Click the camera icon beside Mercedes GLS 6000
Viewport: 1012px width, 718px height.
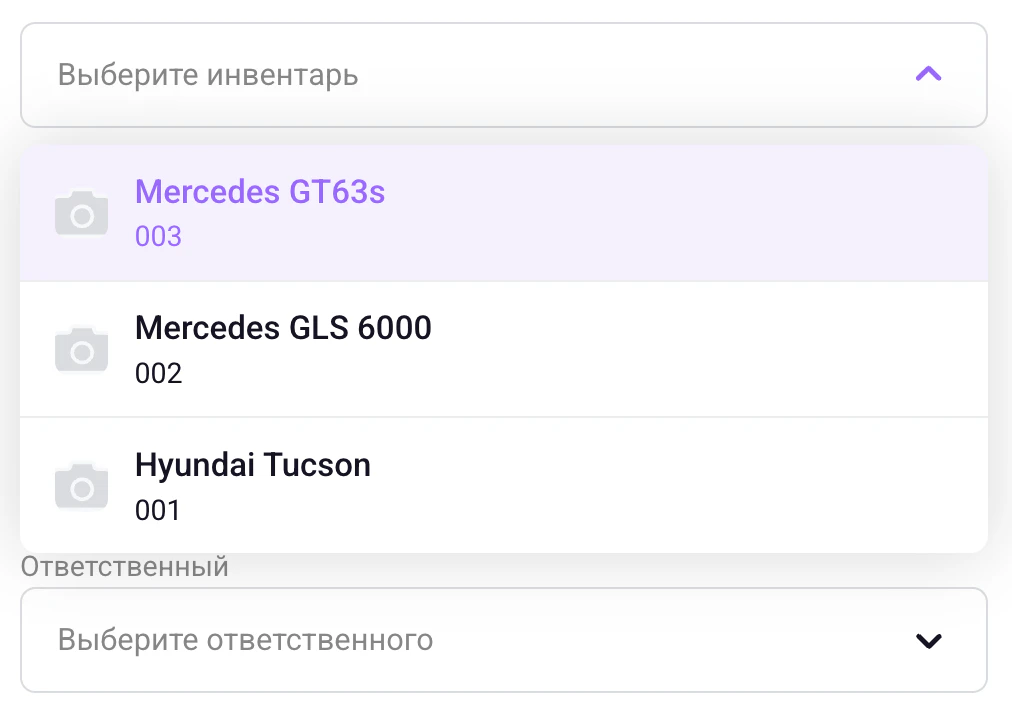(x=81, y=349)
